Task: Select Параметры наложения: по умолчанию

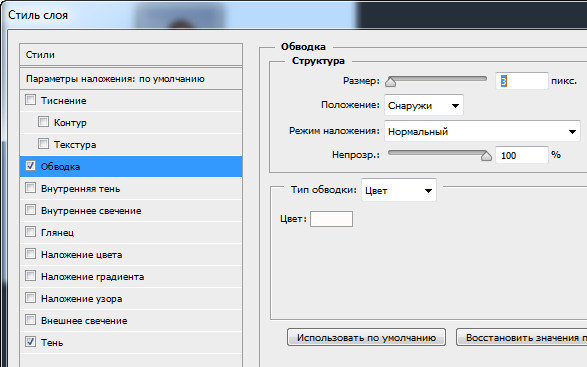Action: (x=131, y=79)
